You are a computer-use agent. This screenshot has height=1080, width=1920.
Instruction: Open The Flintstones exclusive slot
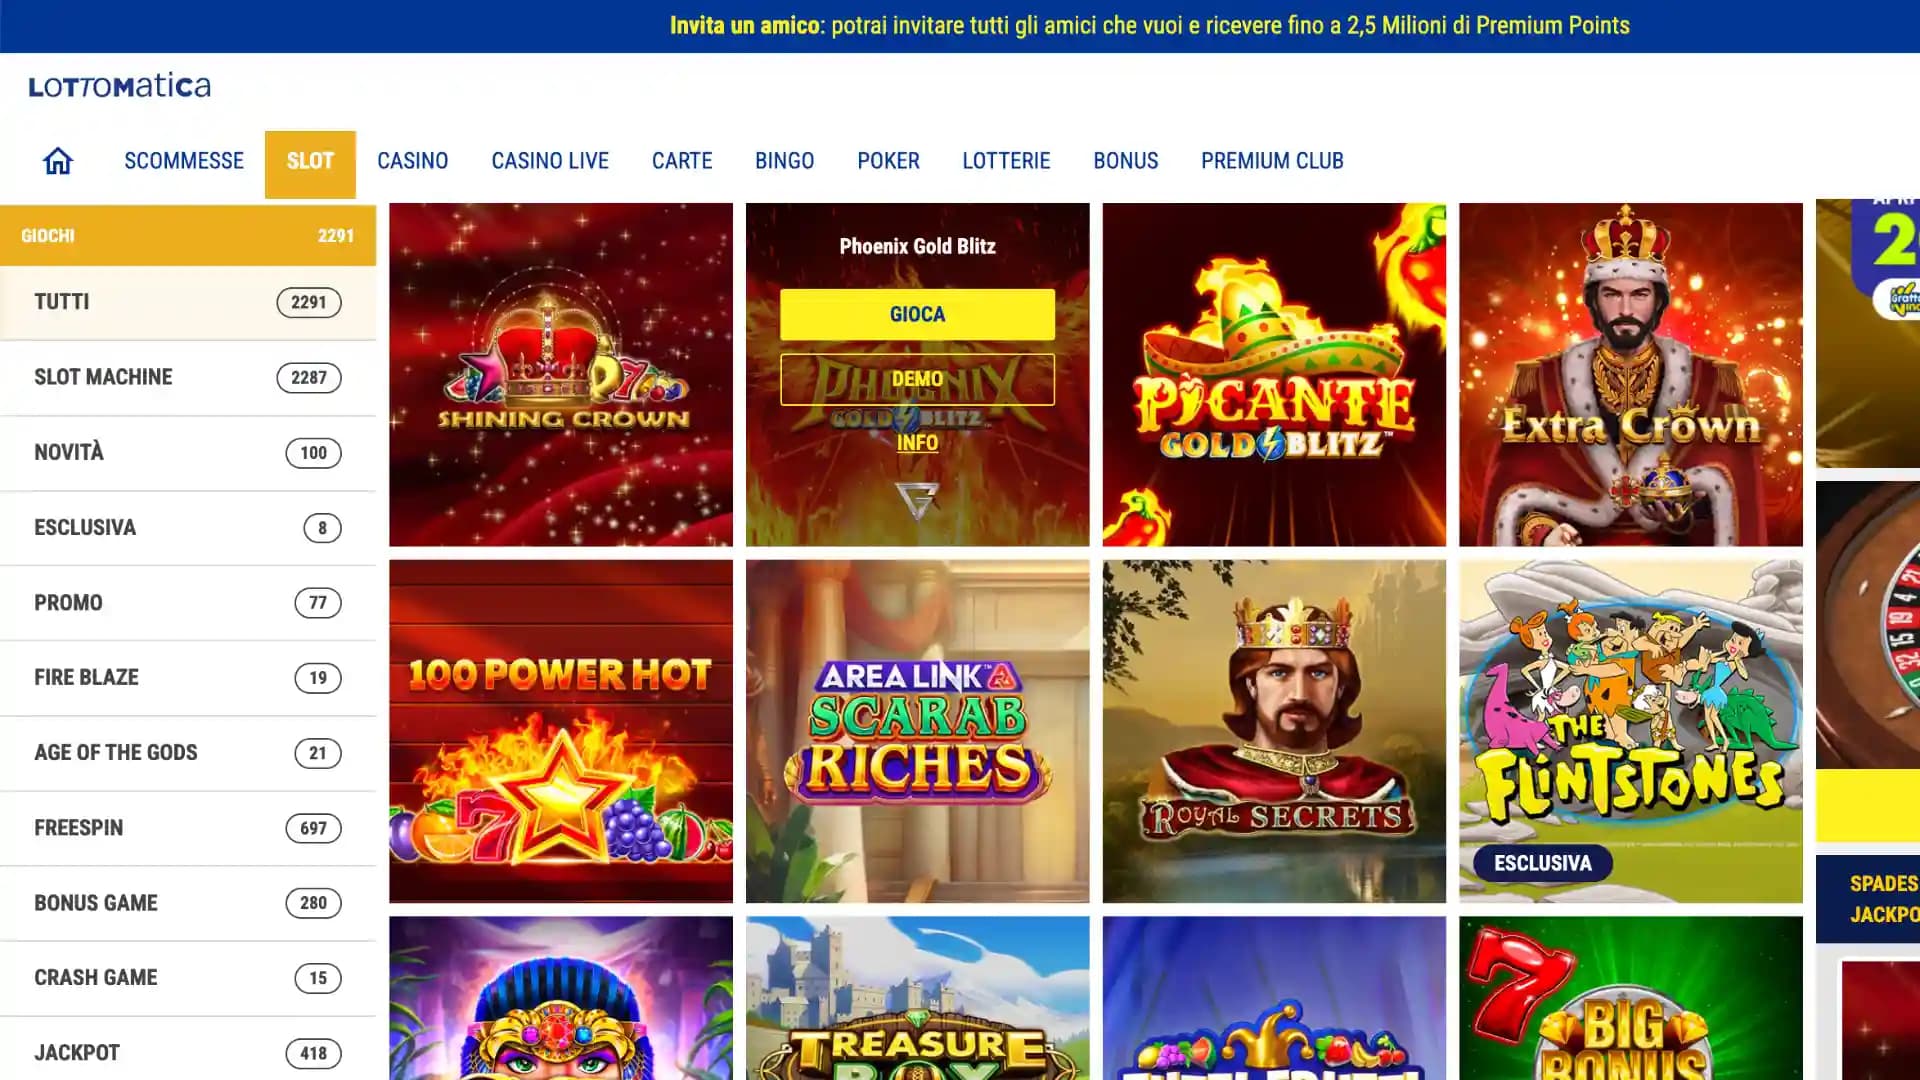1631,731
